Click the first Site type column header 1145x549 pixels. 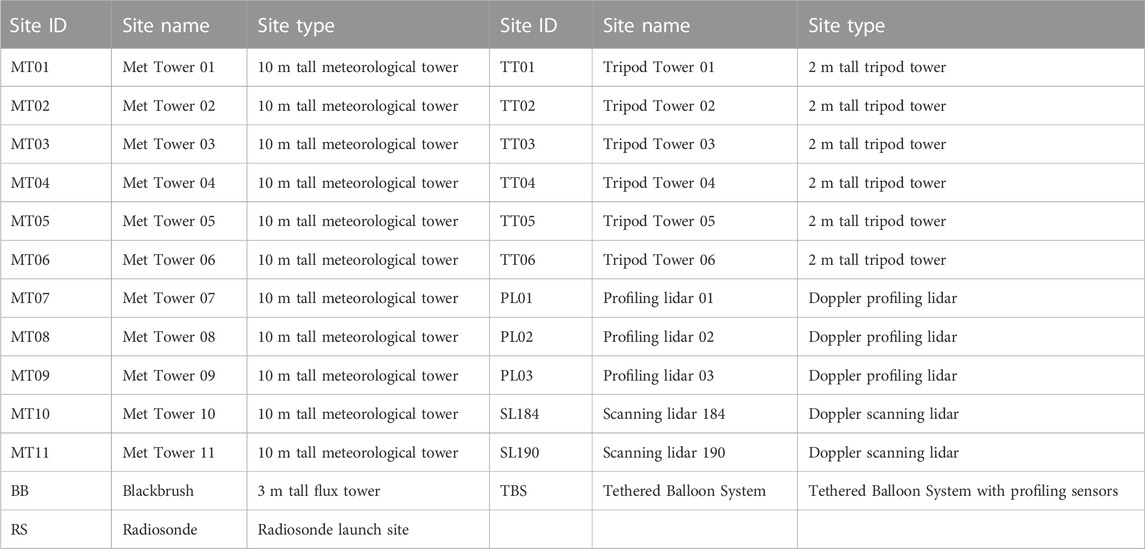(x=367, y=25)
